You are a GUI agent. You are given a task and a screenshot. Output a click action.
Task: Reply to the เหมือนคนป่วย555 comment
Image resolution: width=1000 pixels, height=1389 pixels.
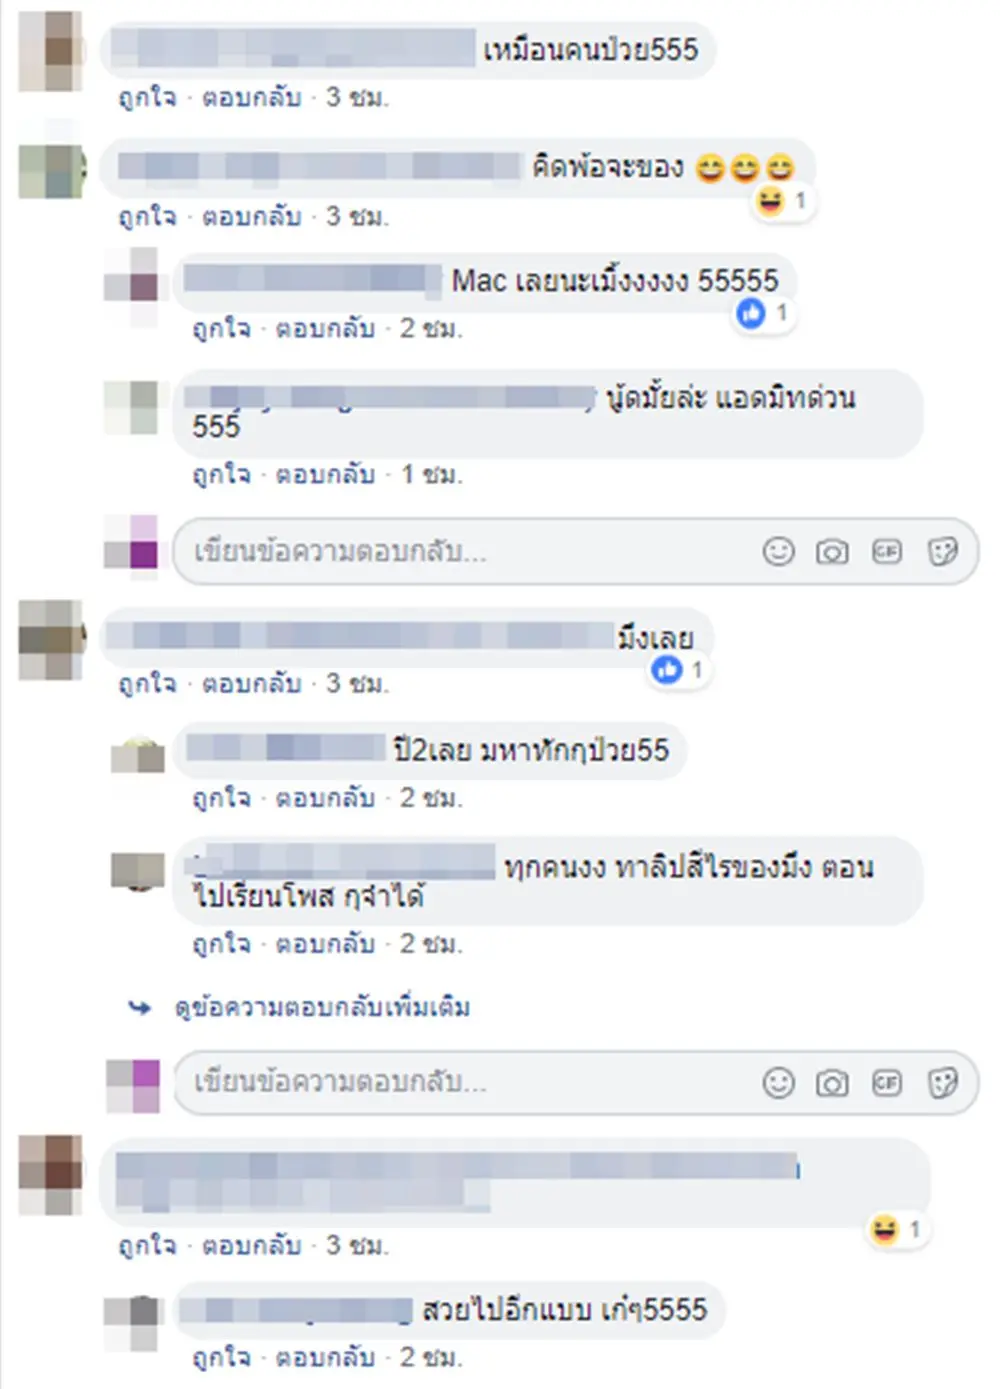tap(251, 97)
